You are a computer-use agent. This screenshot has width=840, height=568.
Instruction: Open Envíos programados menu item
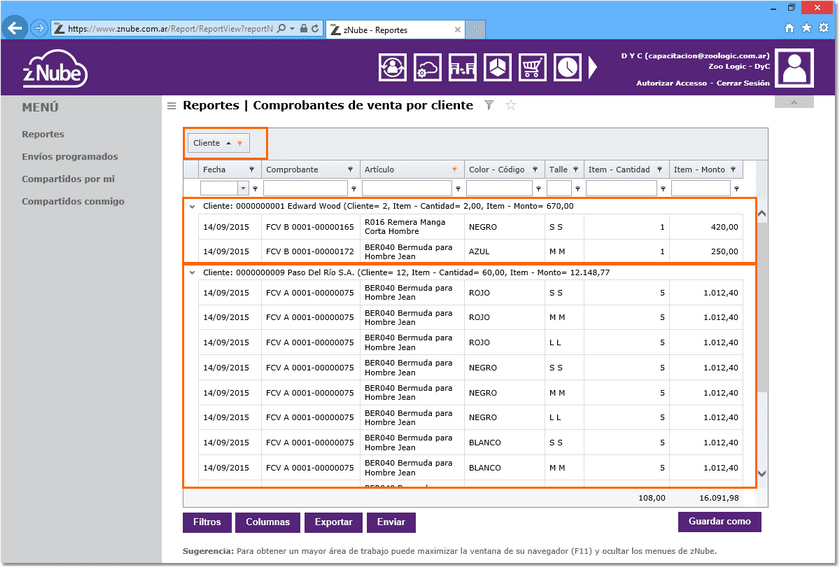point(70,156)
